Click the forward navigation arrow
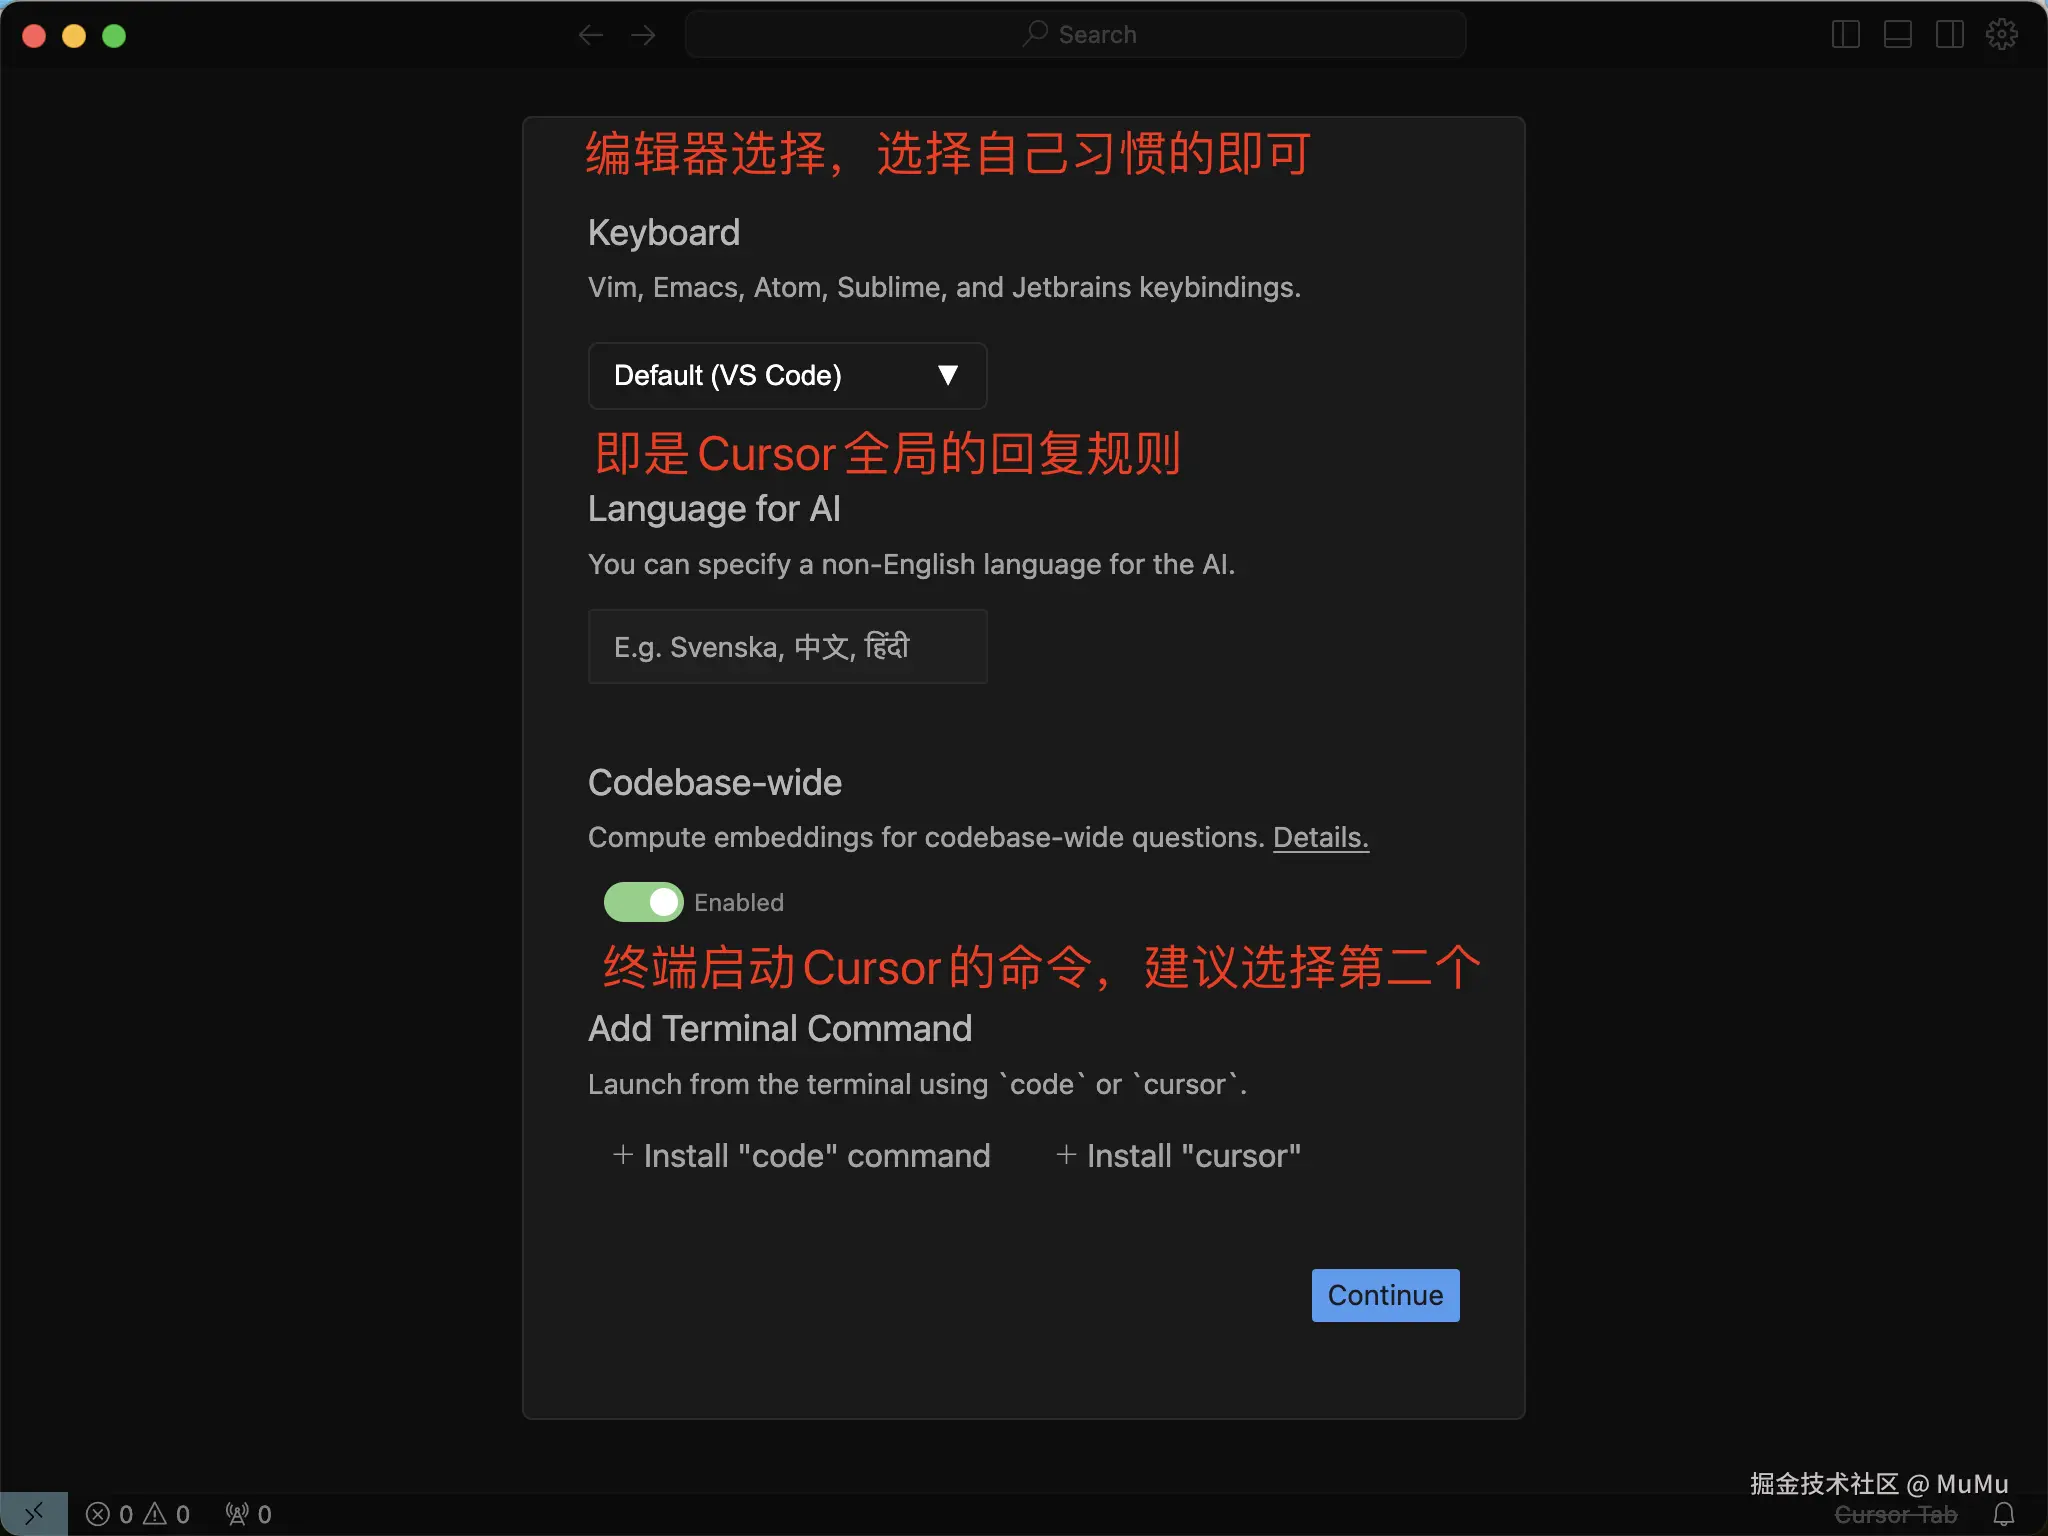 [643, 35]
